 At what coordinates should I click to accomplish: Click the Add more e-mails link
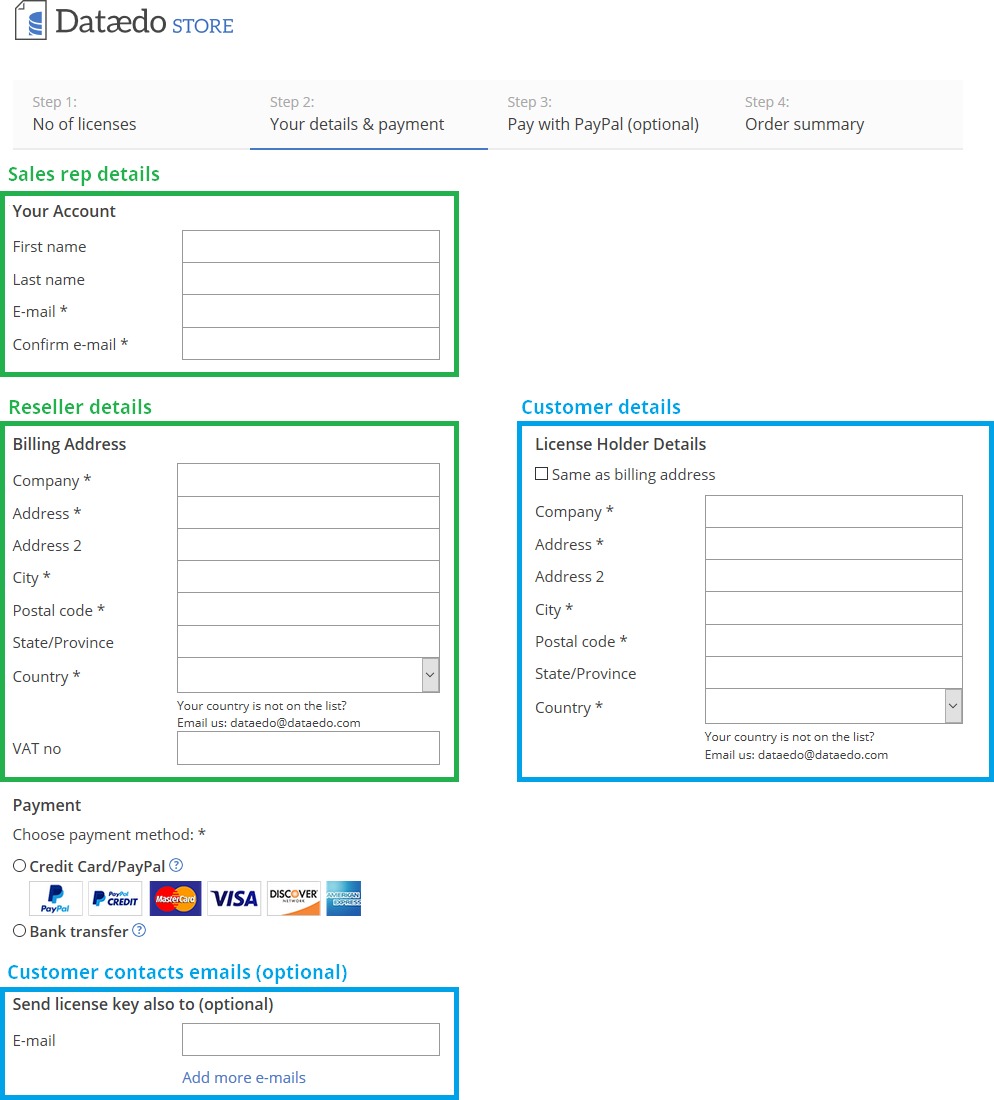(244, 1077)
